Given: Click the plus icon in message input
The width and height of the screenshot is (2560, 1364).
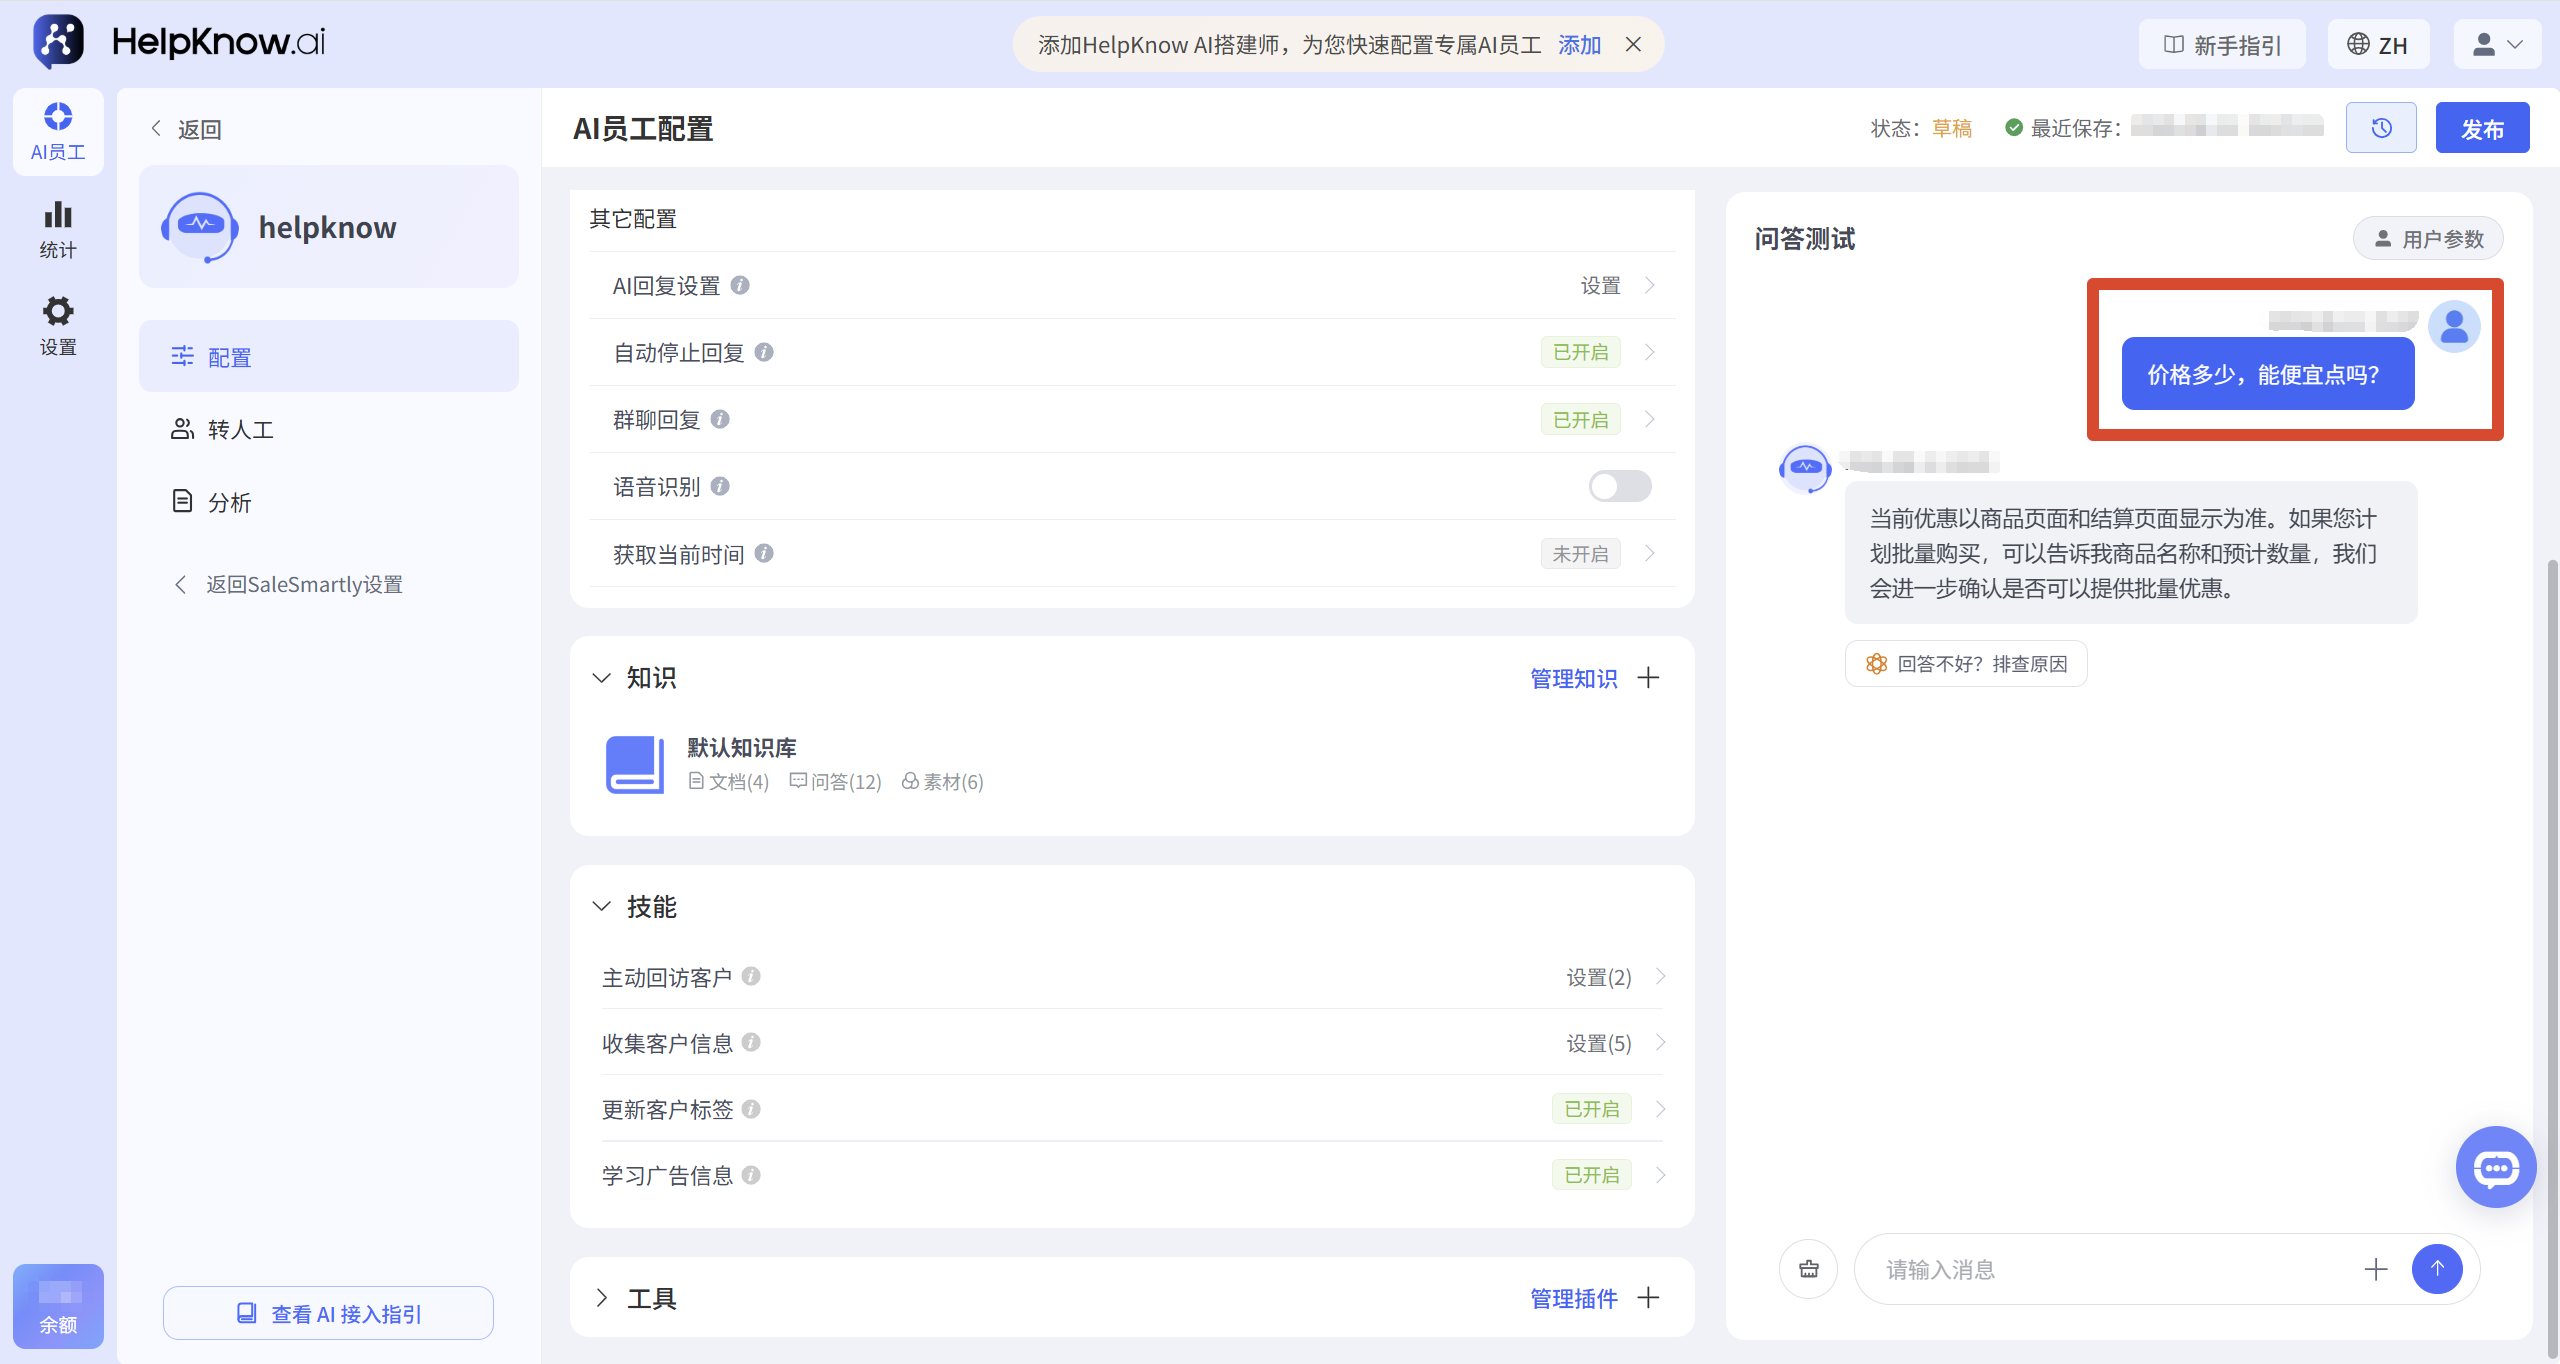Looking at the screenshot, I should [2376, 1269].
